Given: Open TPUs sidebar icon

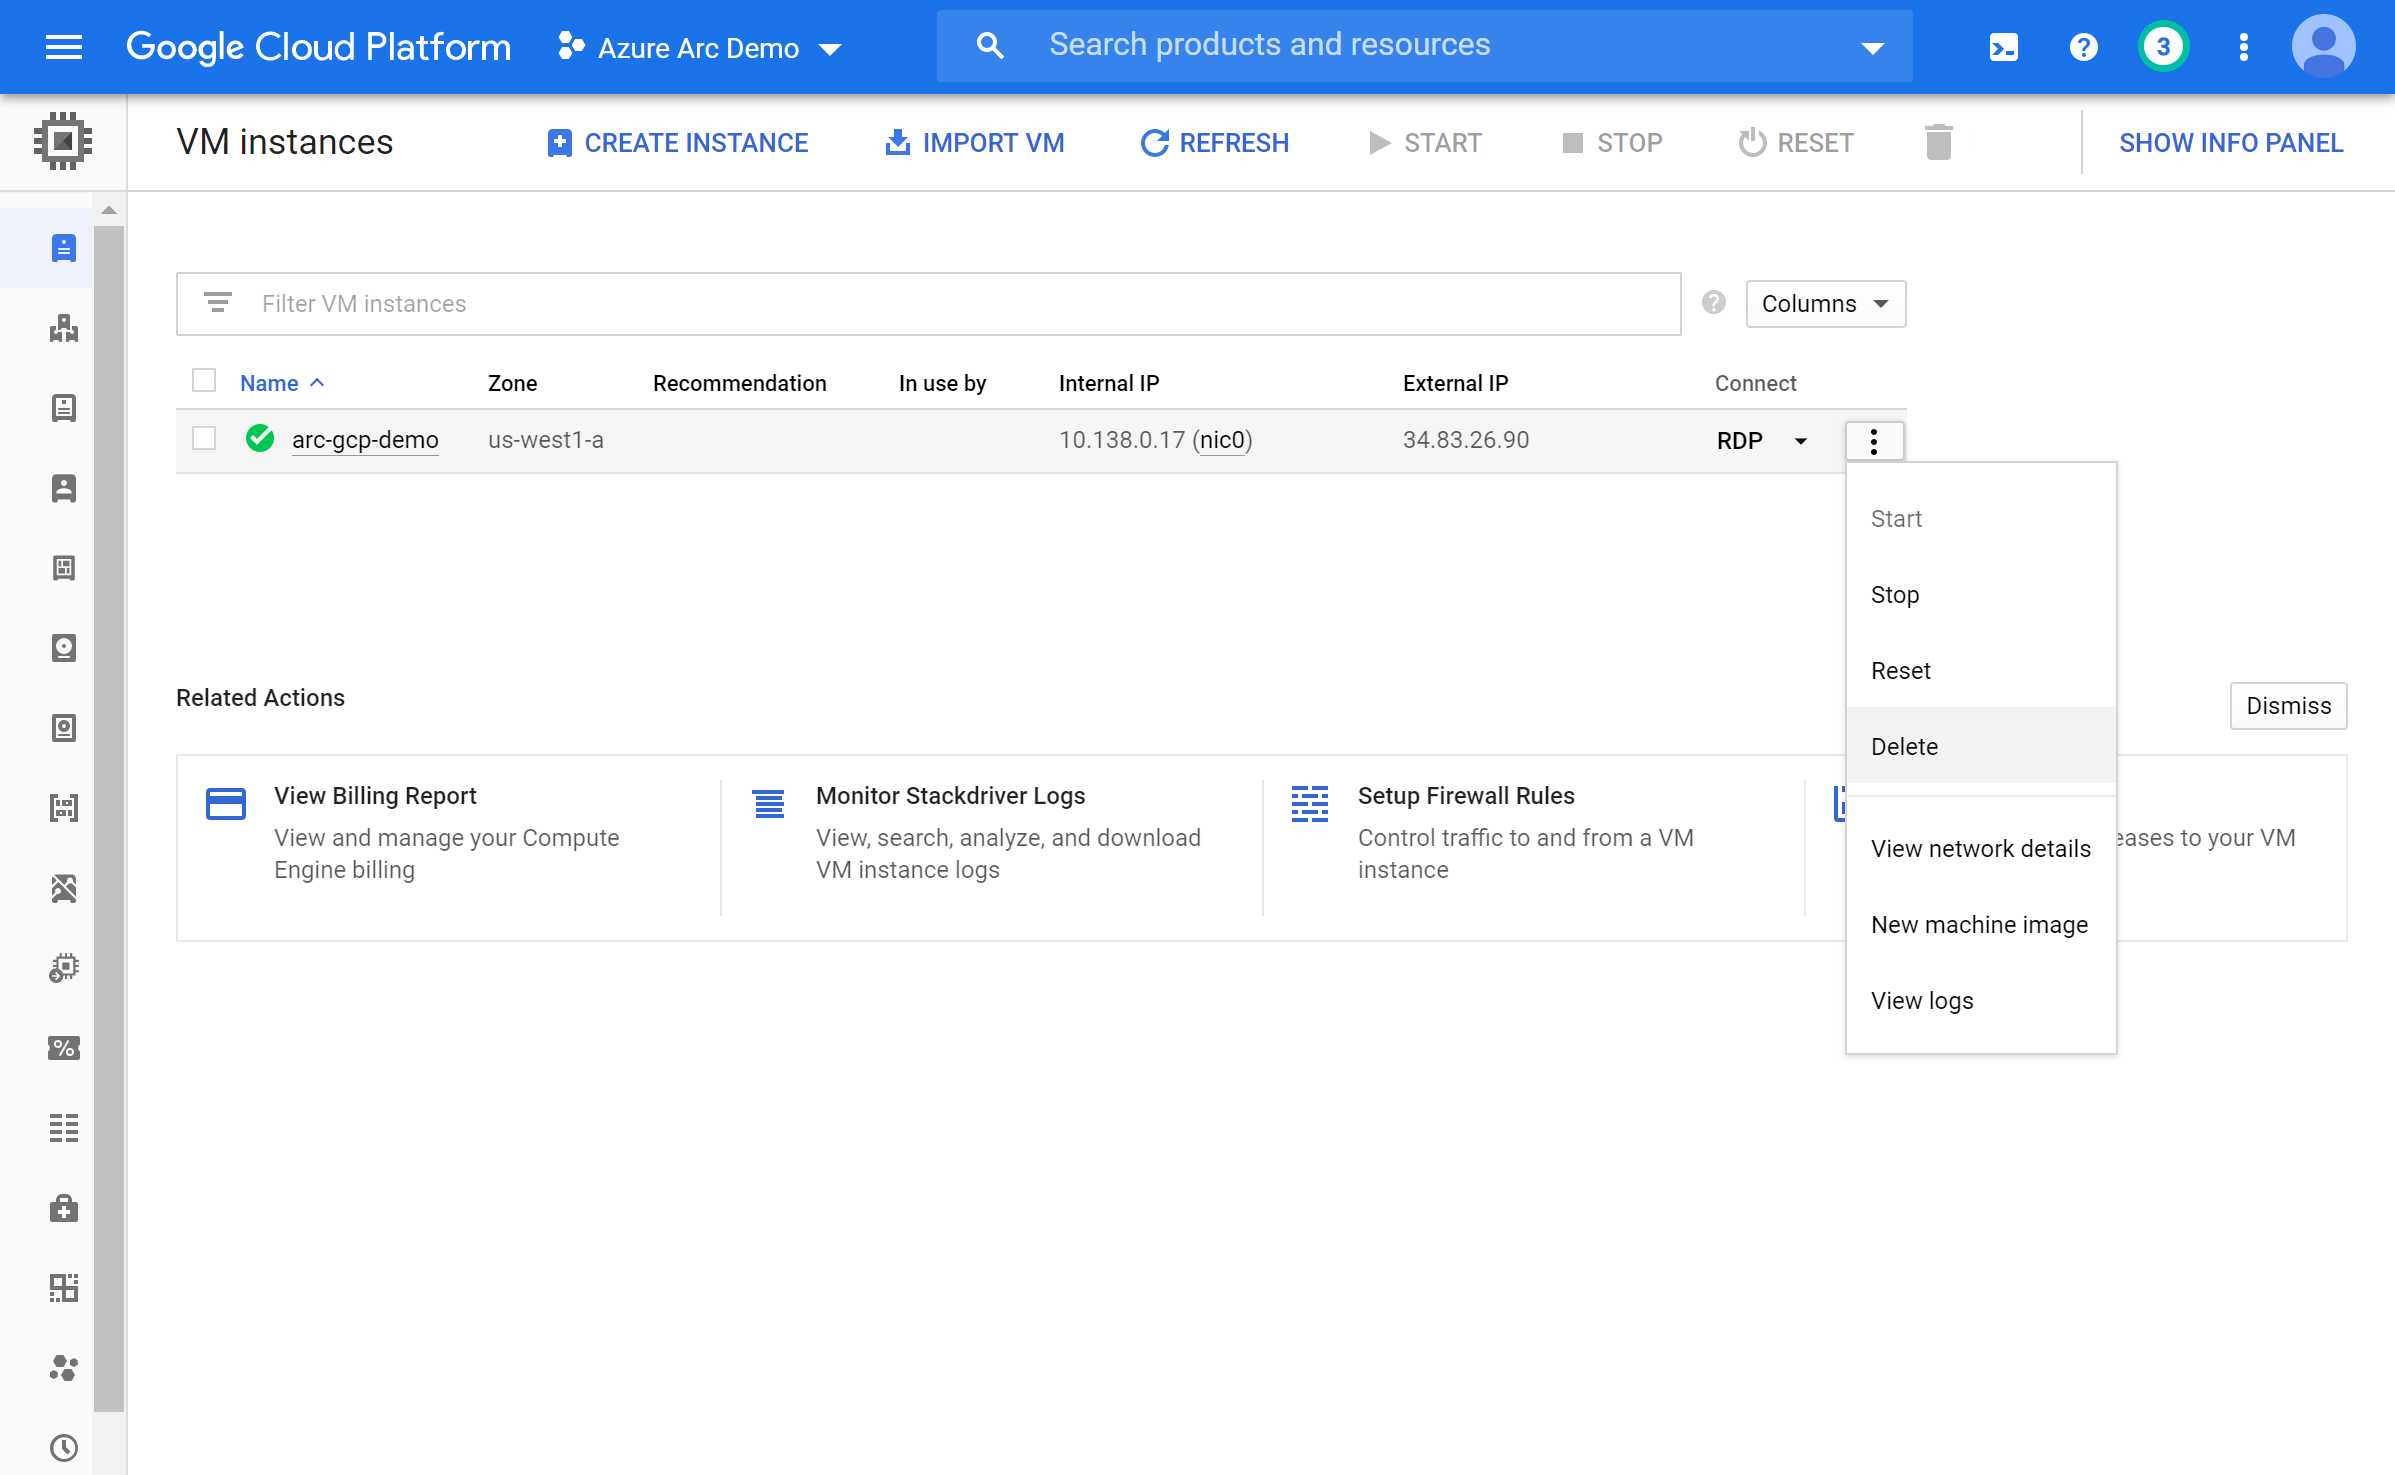Looking at the screenshot, I should tap(64, 888).
